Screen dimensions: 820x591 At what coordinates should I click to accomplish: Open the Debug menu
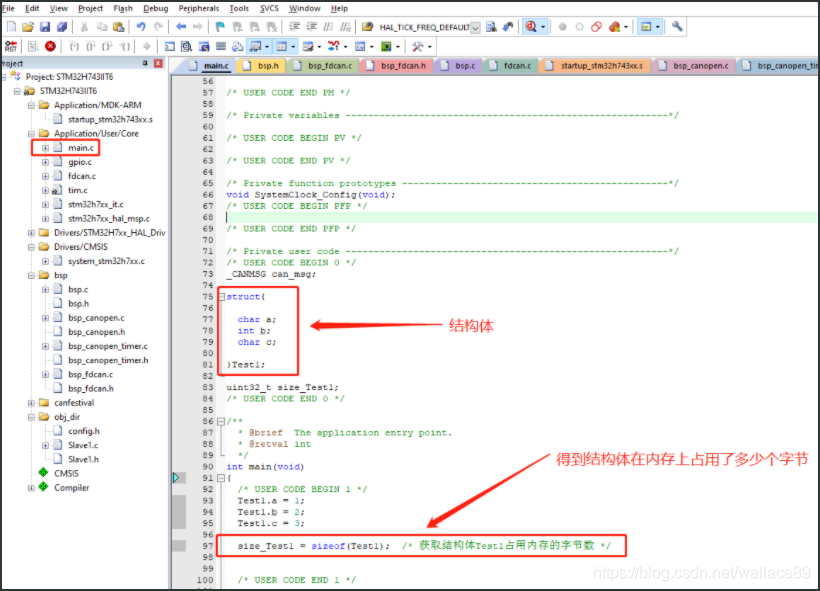click(155, 8)
